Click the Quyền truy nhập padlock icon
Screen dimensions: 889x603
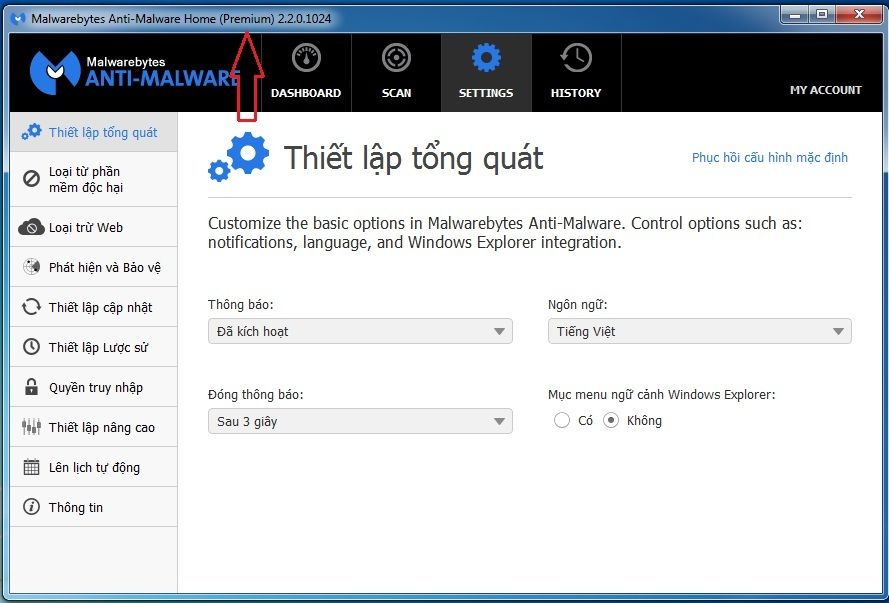click(31, 387)
